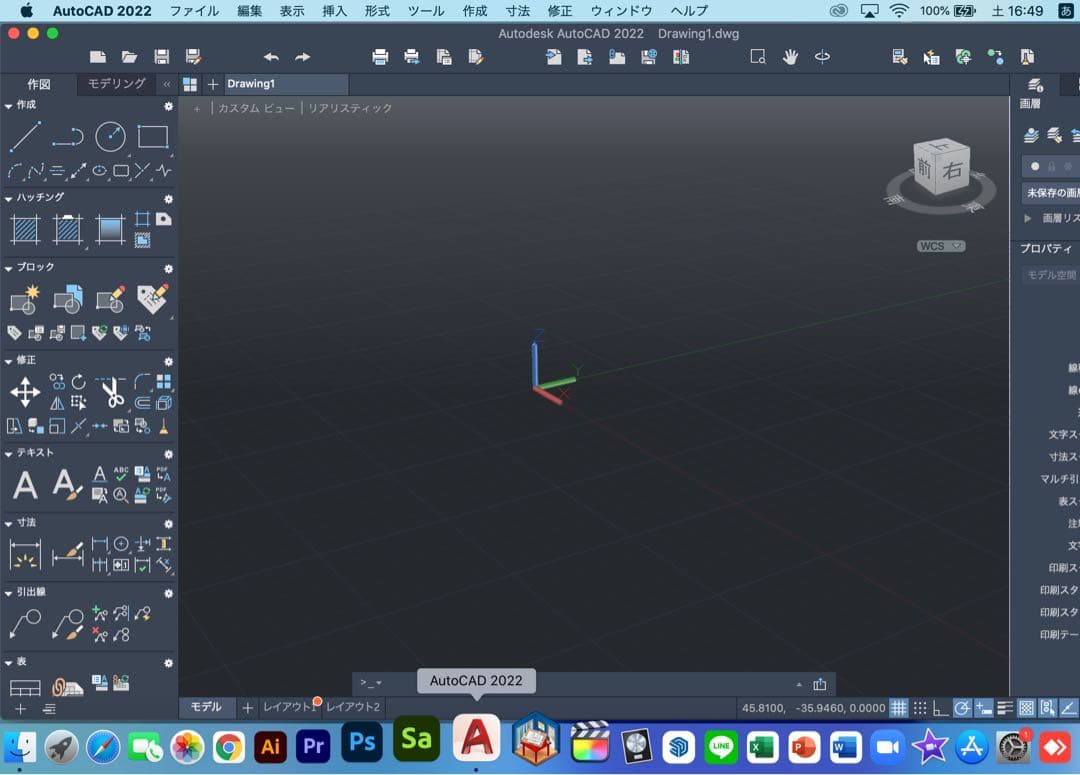1080x775 pixels.
Task: Pick the Rectangle tool in 作成 panel
Action: (x=152, y=136)
